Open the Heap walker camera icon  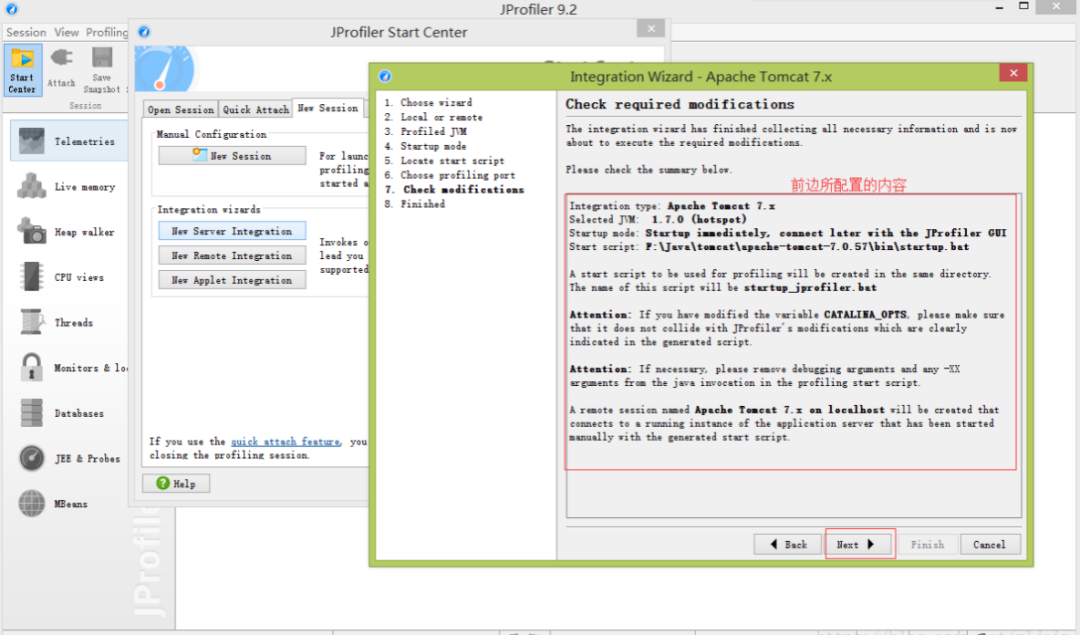32,231
